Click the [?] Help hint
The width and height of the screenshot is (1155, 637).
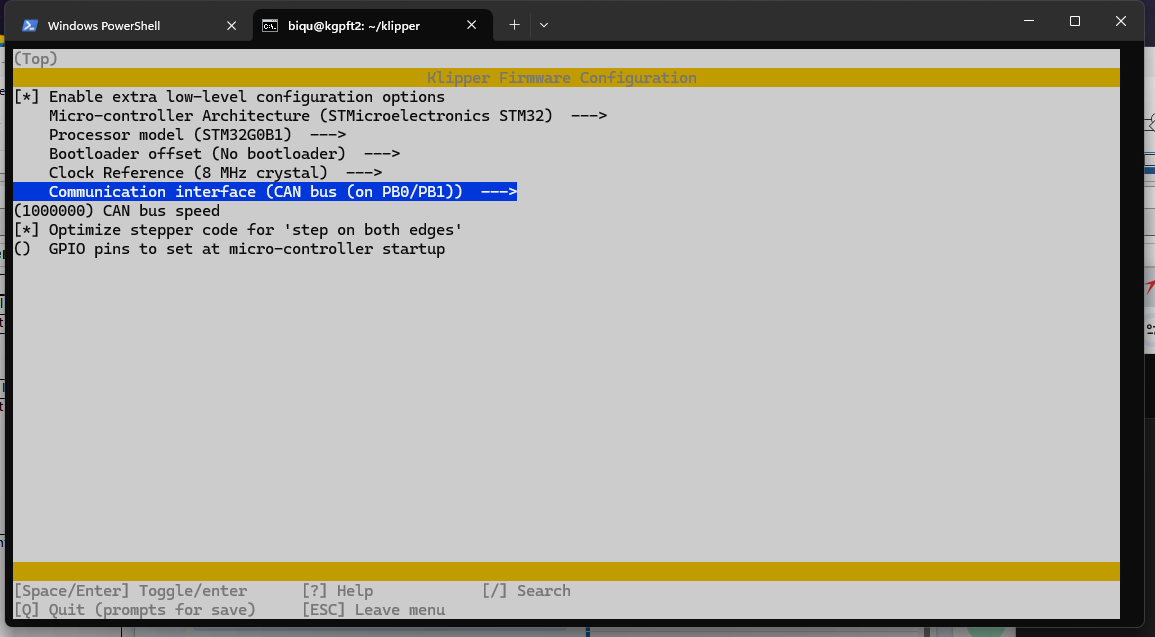tap(337, 591)
